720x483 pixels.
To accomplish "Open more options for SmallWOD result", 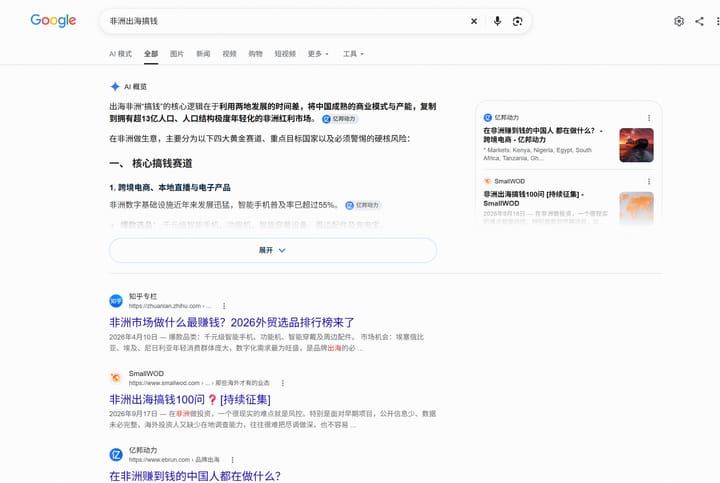I will click(282, 383).
